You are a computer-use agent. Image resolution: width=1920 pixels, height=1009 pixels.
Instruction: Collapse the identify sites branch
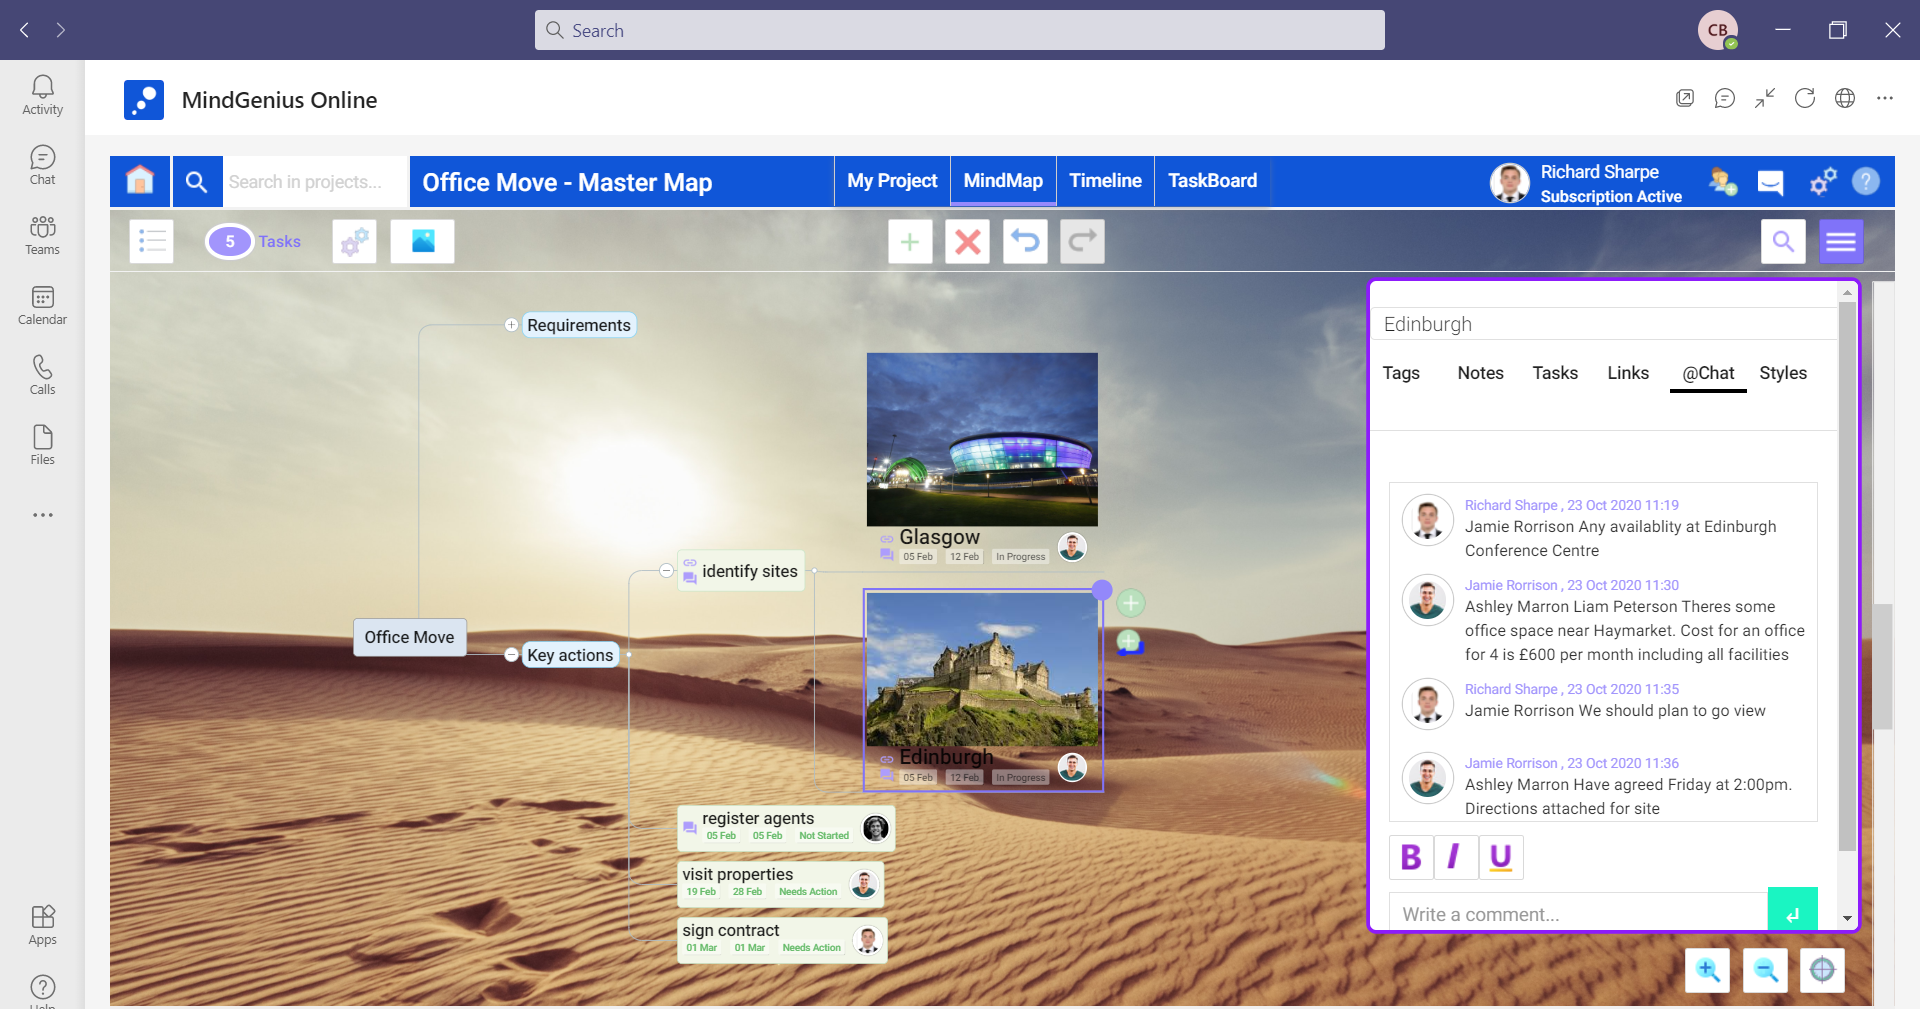665,571
